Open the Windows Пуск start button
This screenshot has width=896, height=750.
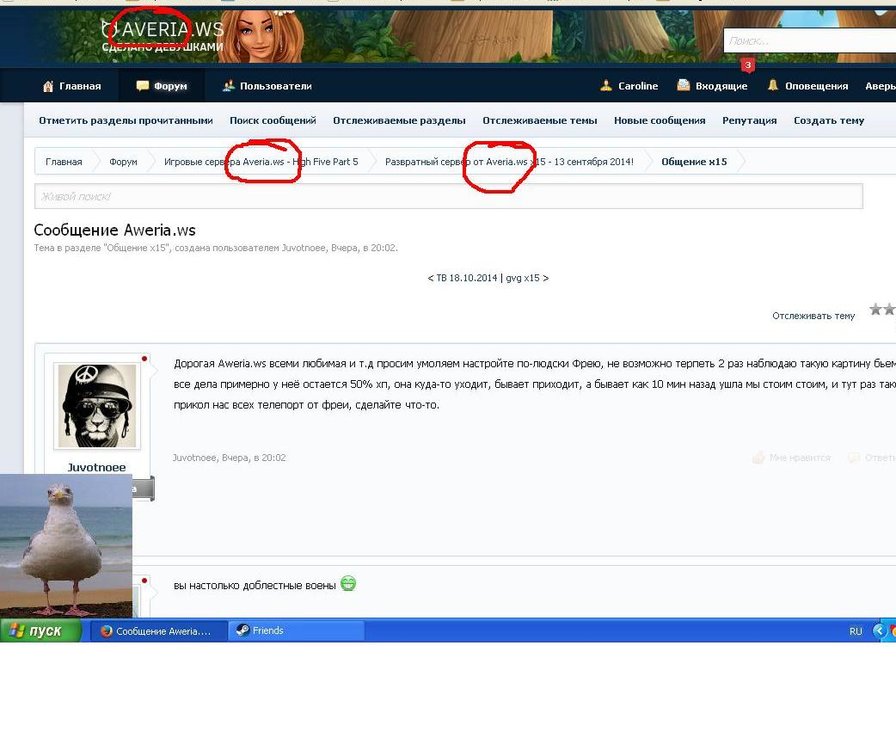pos(36,631)
